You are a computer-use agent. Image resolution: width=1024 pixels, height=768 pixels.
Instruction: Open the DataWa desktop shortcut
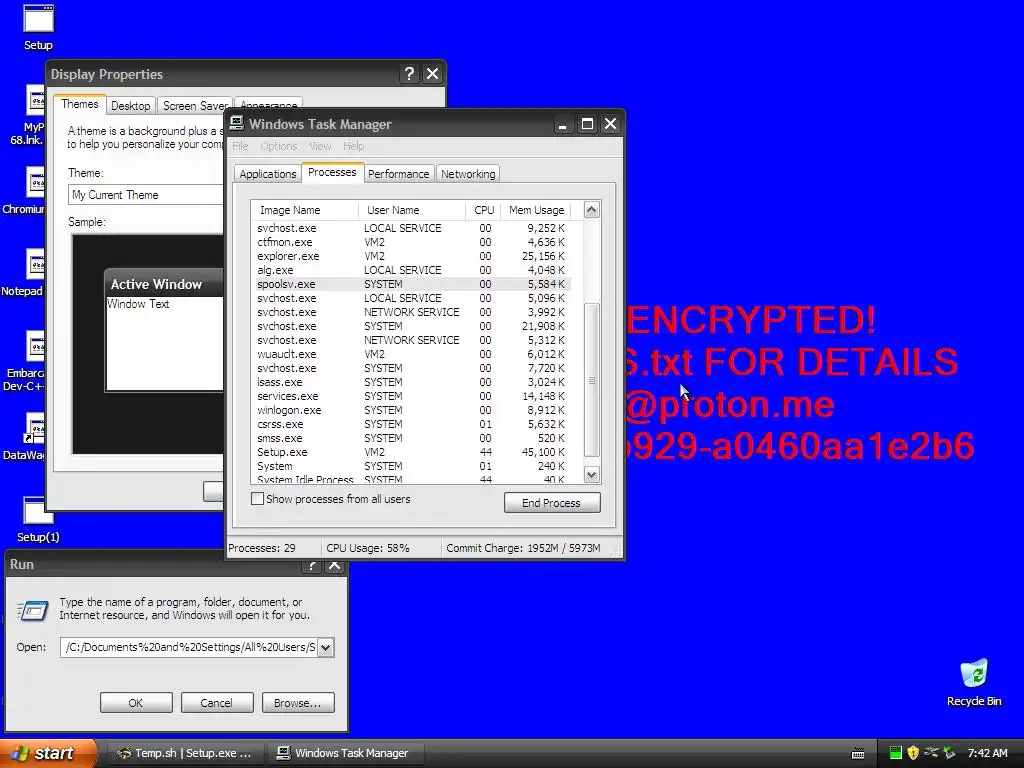[x=26, y=437]
